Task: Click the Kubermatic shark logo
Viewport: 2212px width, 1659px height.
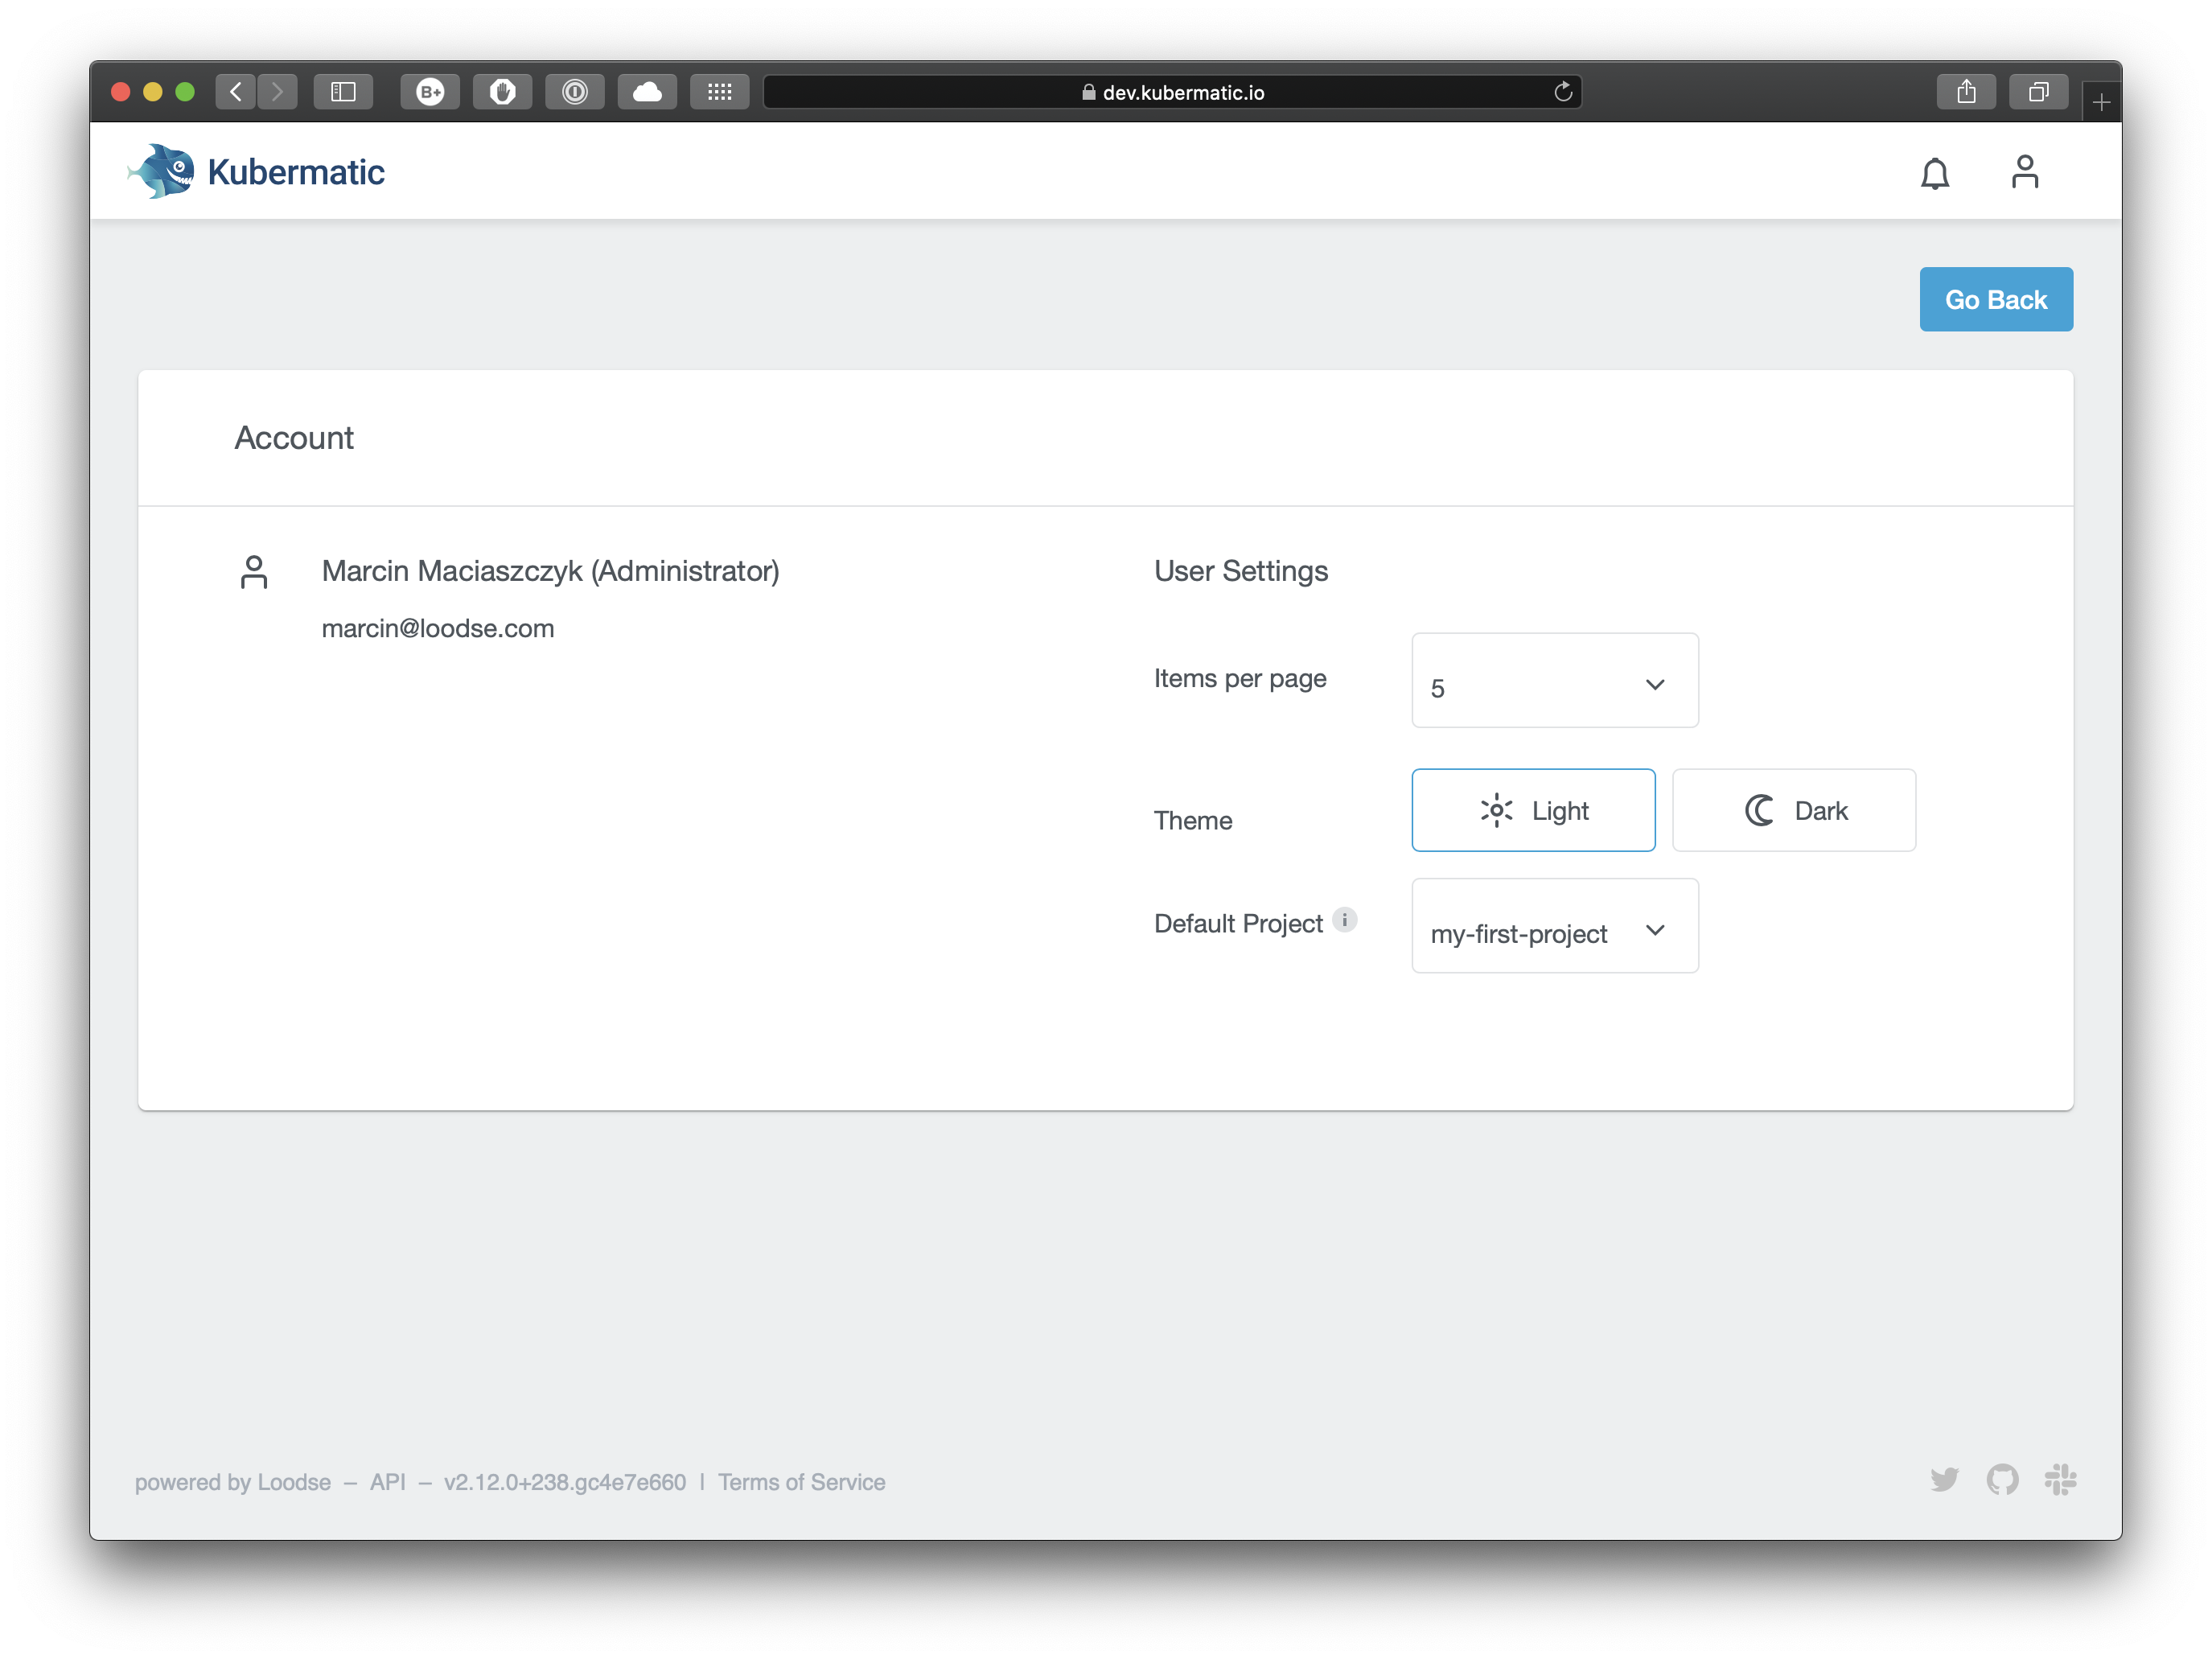Action: click(x=165, y=170)
